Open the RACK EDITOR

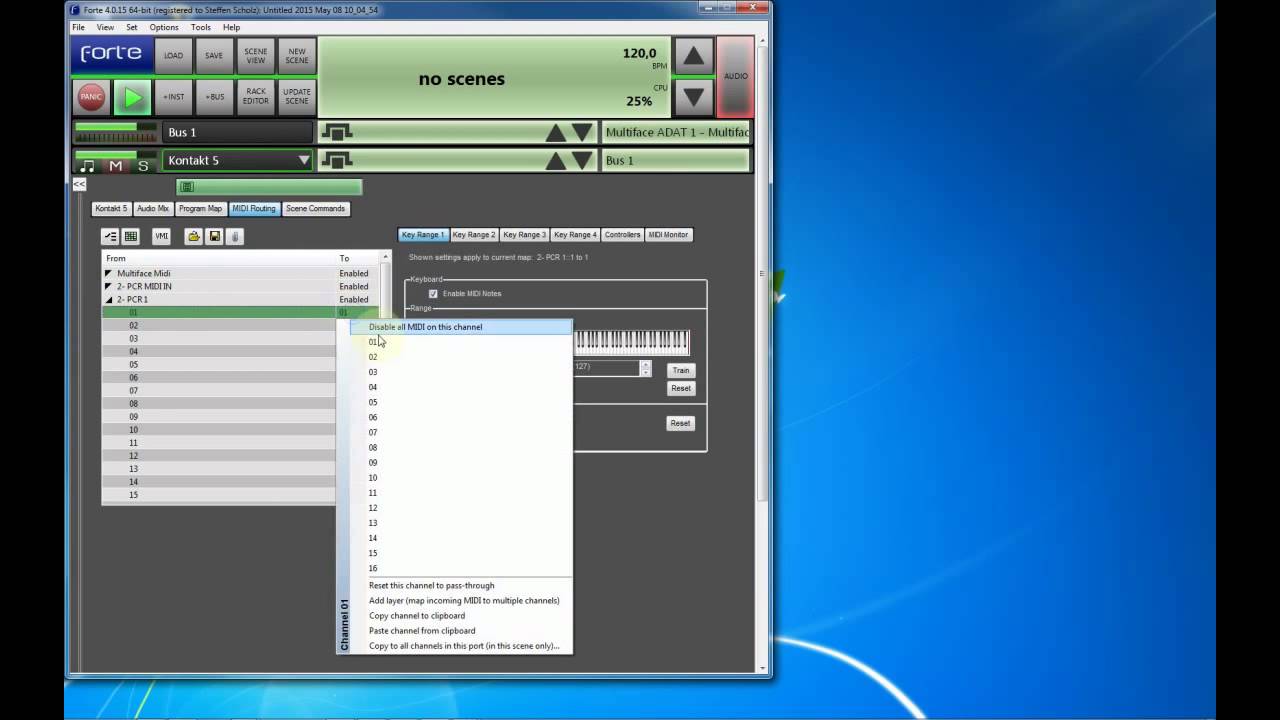(256, 97)
